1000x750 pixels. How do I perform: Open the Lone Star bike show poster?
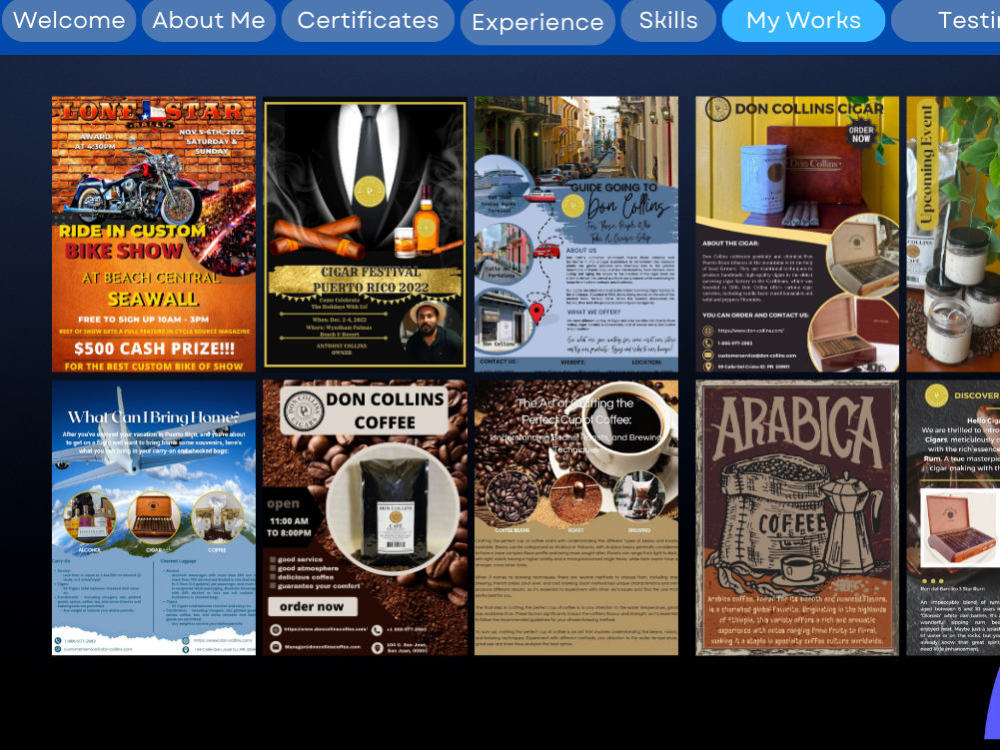pos(154,234)
